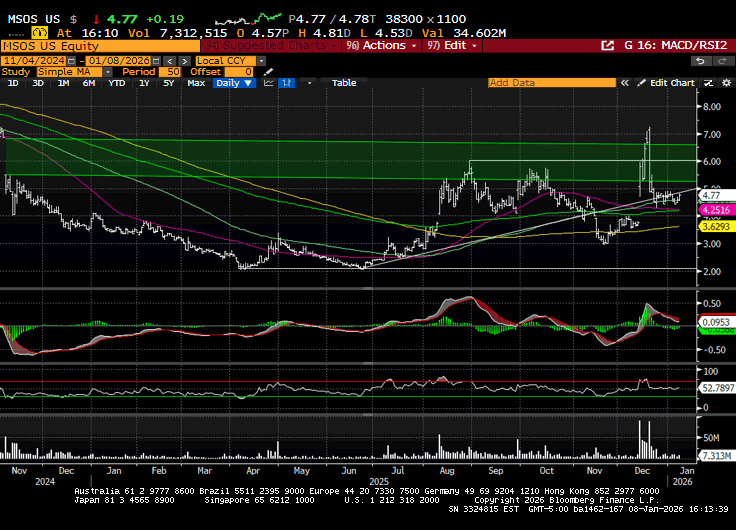Click the Edit Chart button
This screenshot has width=736, height=530.
(x=666, y=83)
